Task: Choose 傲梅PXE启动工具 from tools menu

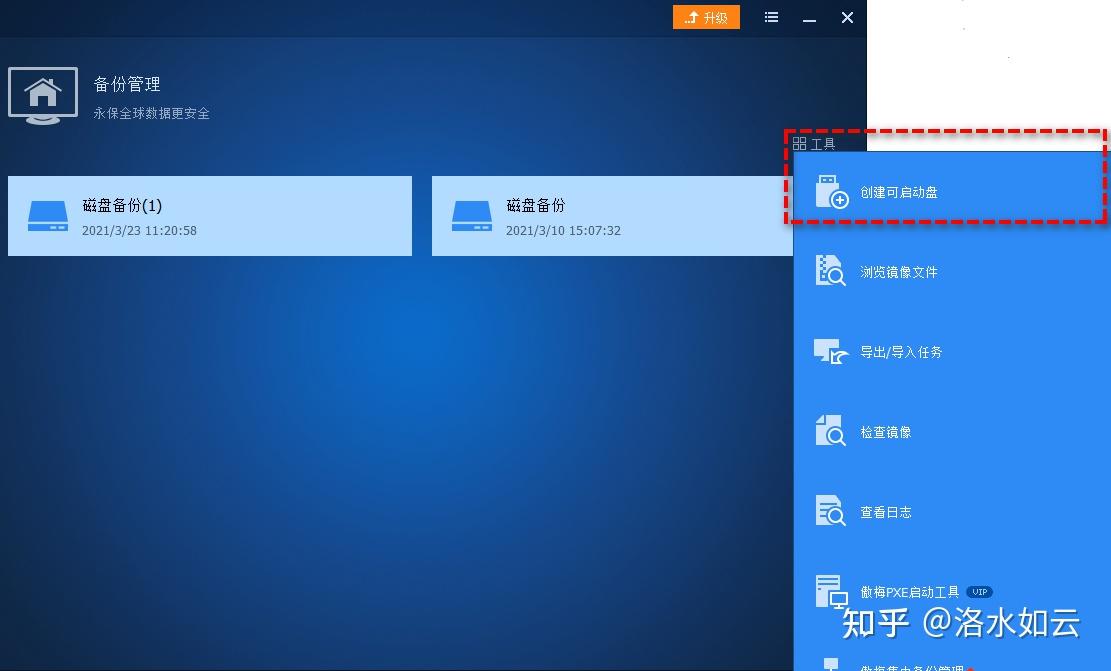Action: tap(952, 592)
